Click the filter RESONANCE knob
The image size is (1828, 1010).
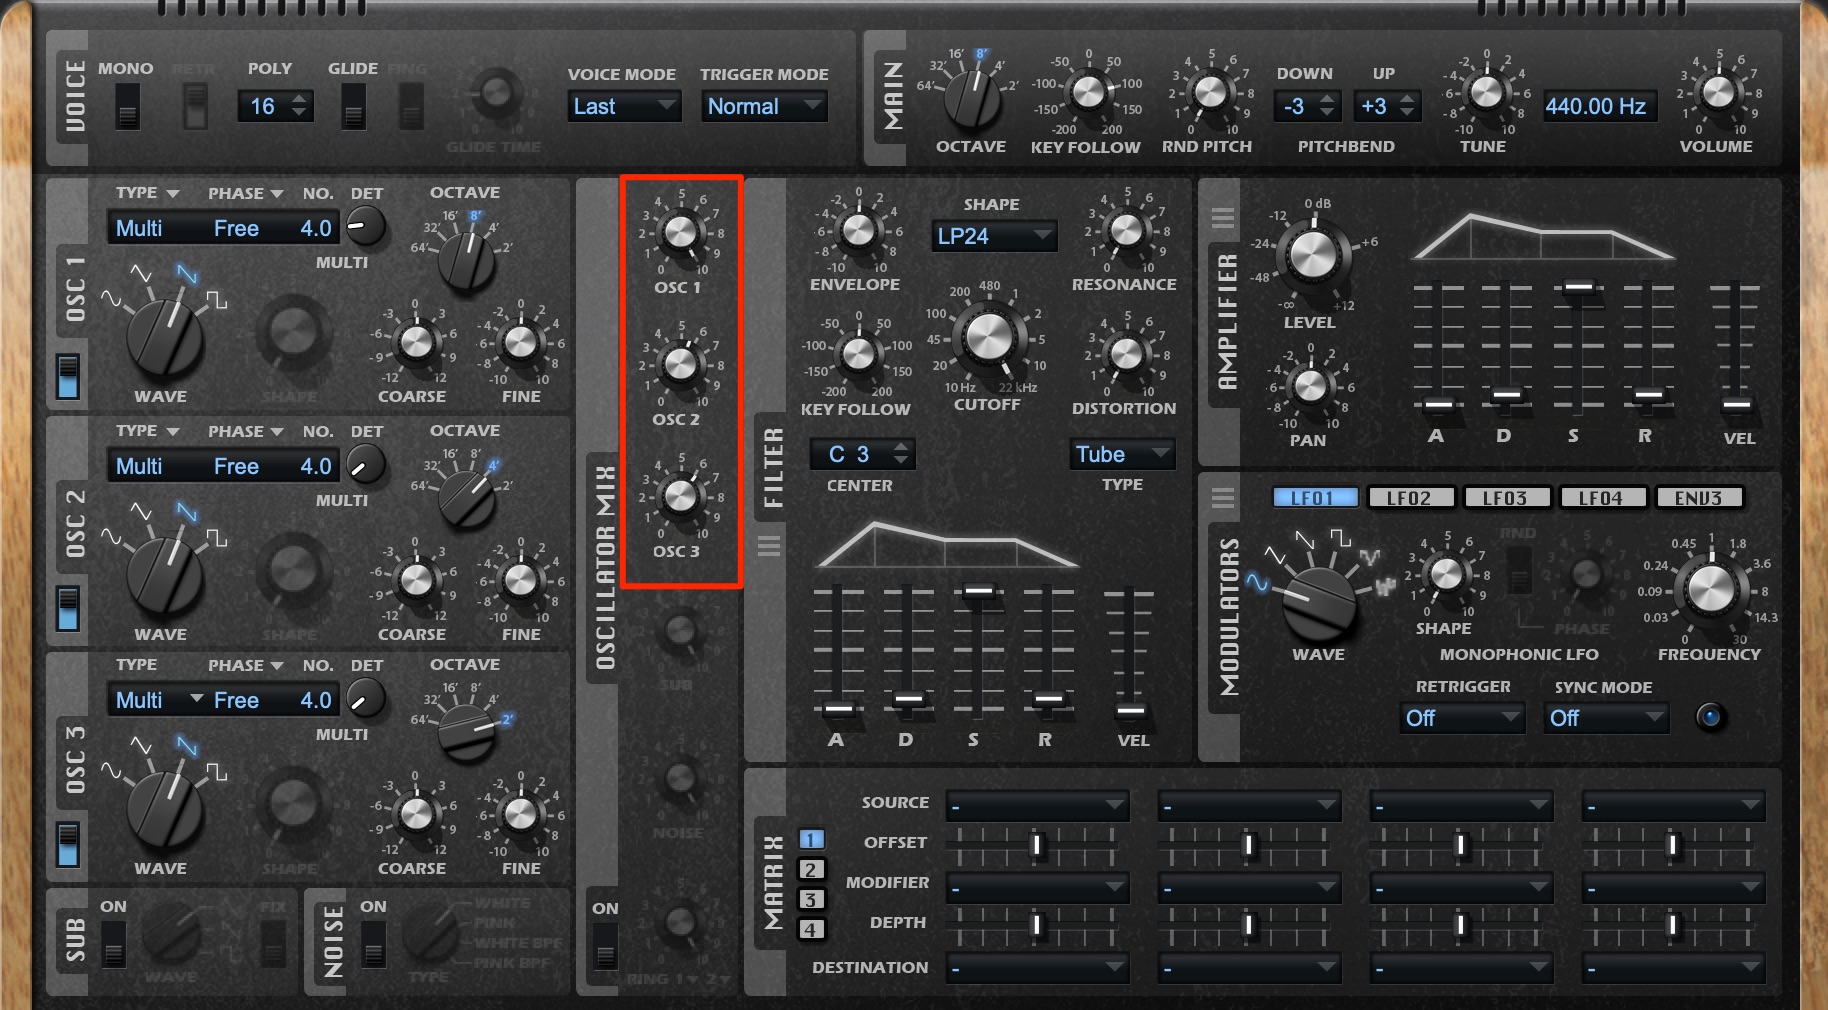tap(1126, 230)
